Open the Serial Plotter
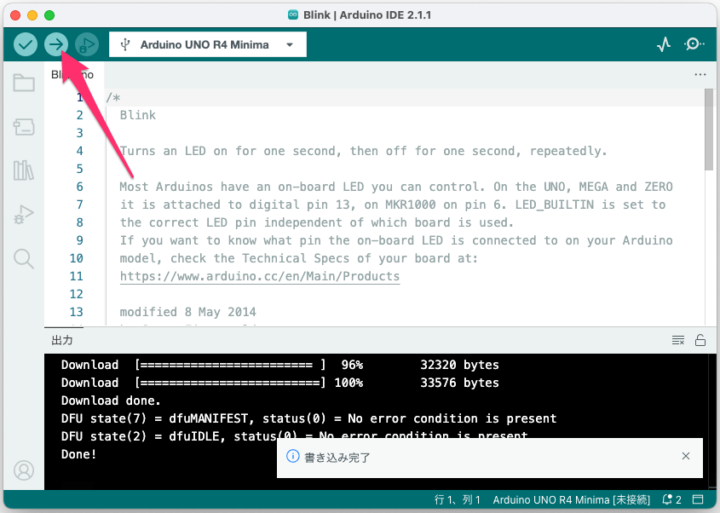Viewport: 720px width, 513px height. 664,45
